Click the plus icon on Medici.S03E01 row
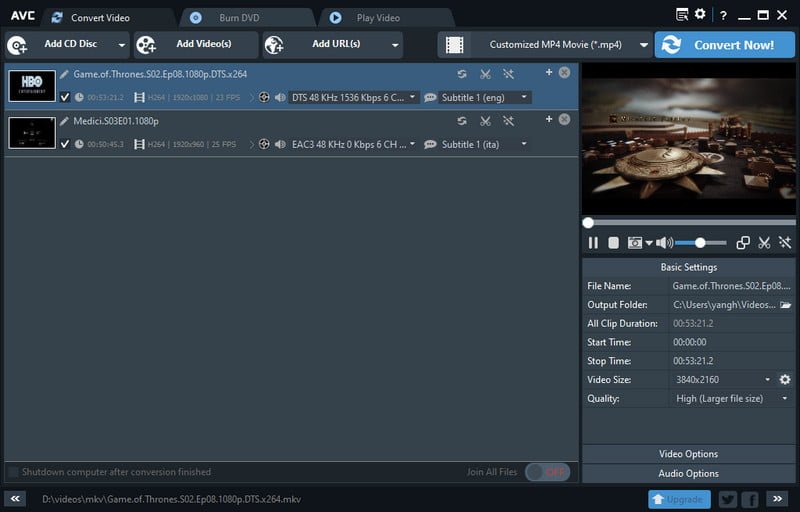The image size is (800, 512). [549, 119]
